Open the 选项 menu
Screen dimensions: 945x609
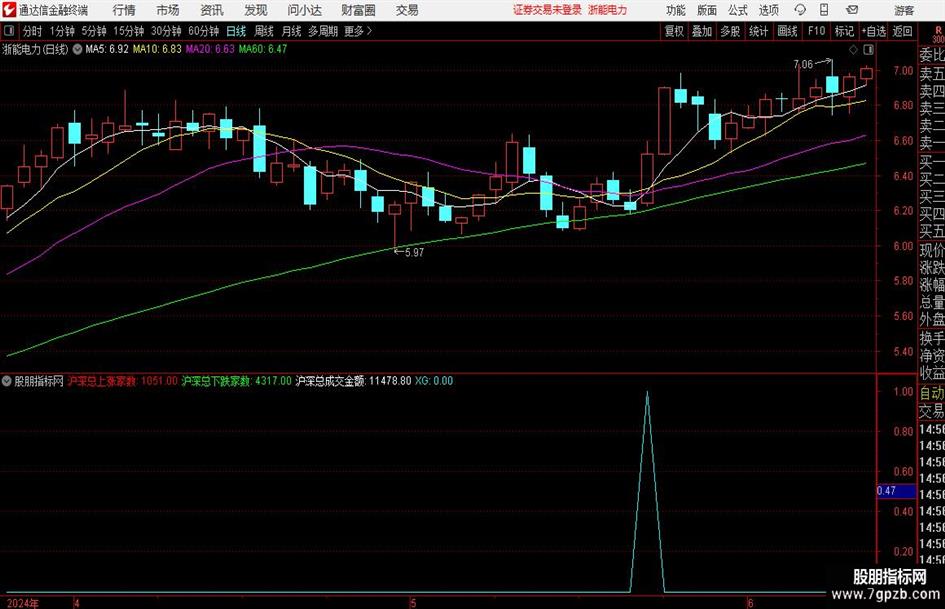(768, 10)
